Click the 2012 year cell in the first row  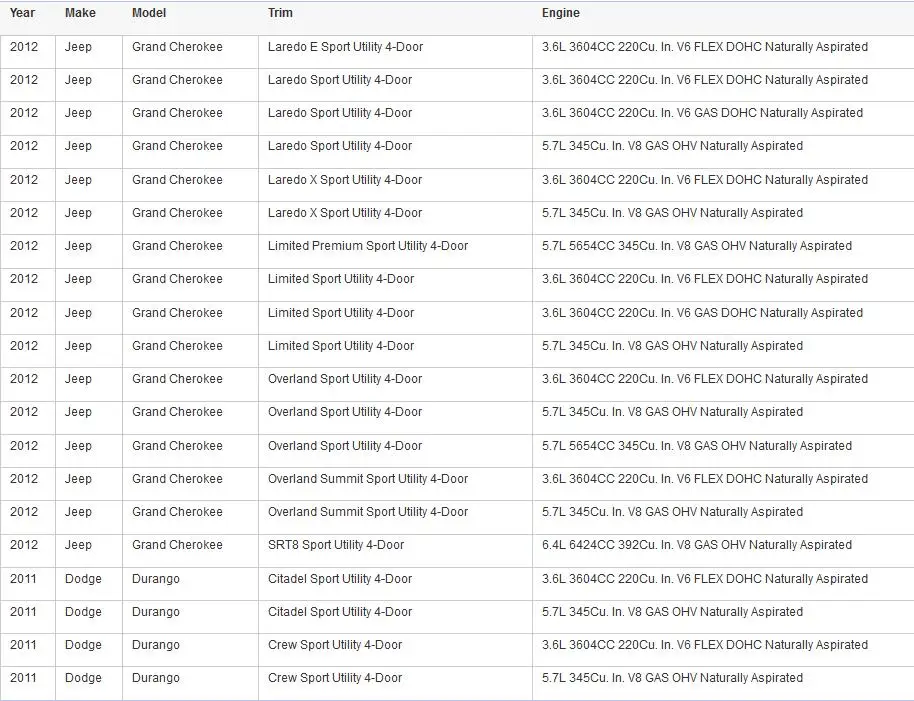(x=27, y=52)
